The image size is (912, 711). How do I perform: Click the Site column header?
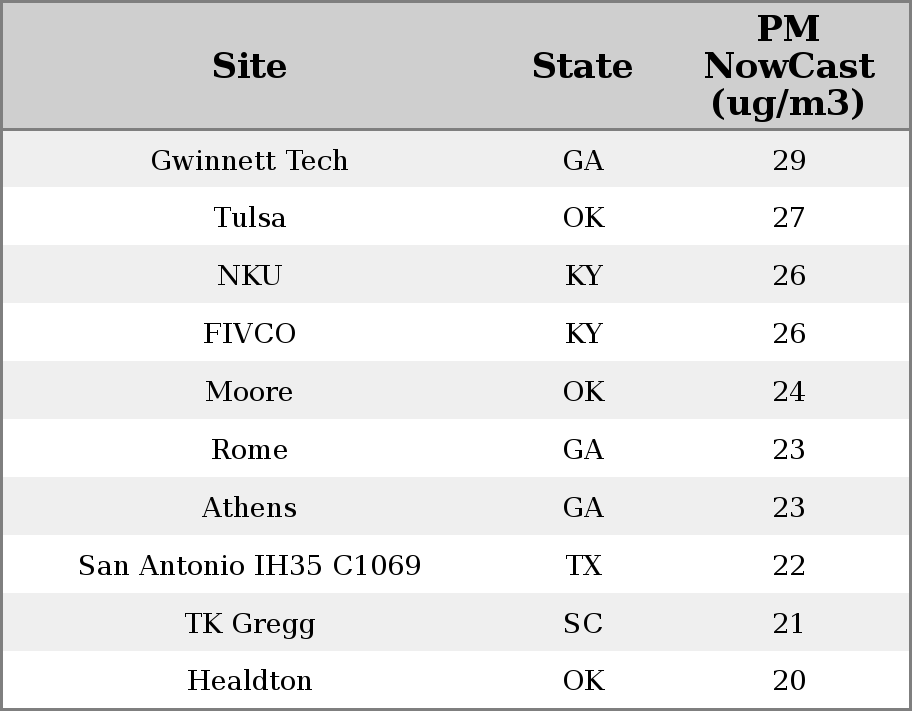pos(249,66)
